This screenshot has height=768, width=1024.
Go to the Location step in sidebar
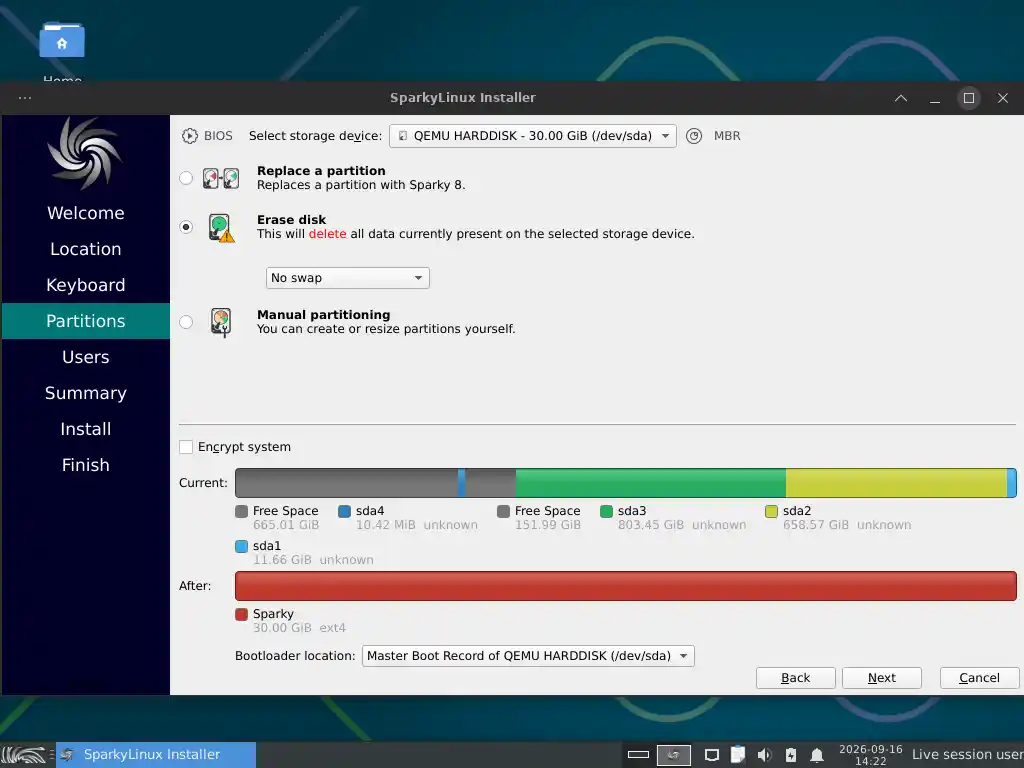[x=86, y=249]
